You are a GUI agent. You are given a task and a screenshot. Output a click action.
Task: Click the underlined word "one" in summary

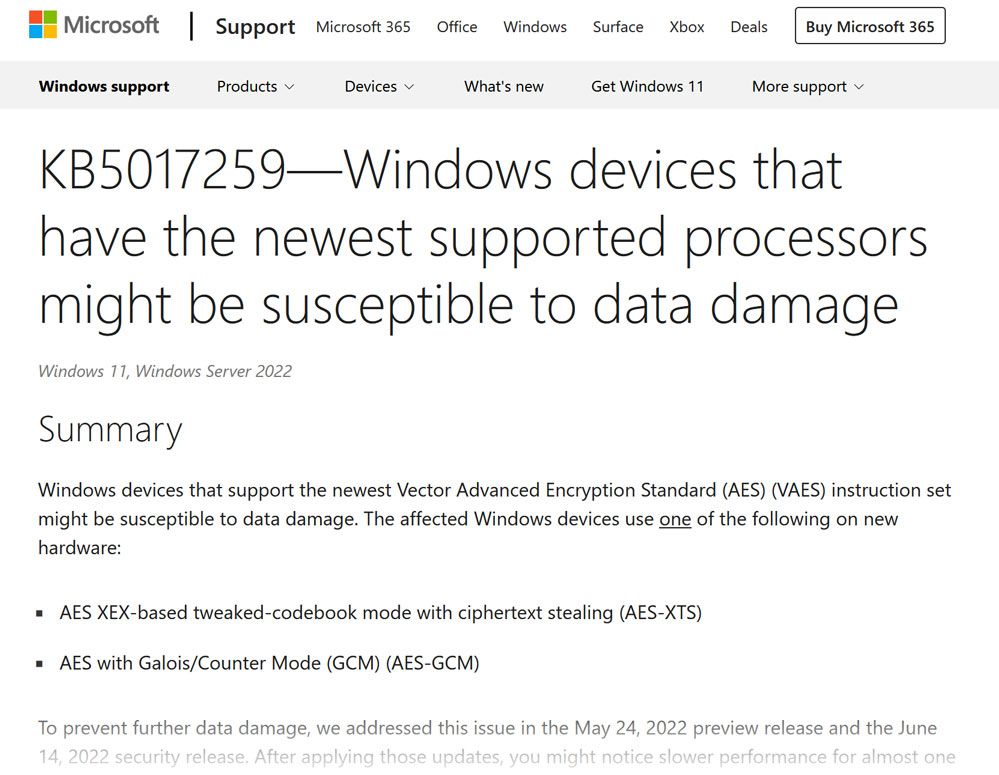pos(675,519)
